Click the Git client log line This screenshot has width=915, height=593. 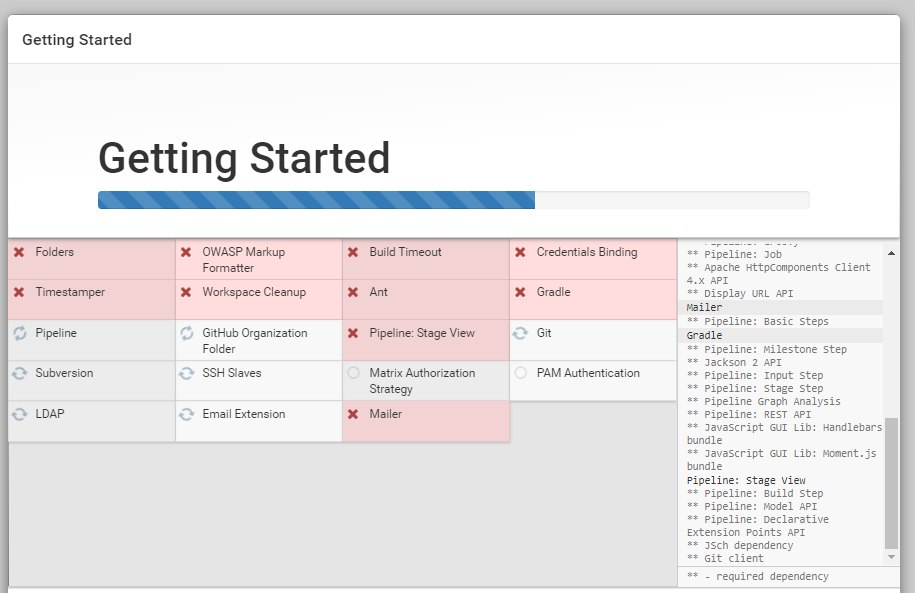pyautogui.click(x=725, y=559)
